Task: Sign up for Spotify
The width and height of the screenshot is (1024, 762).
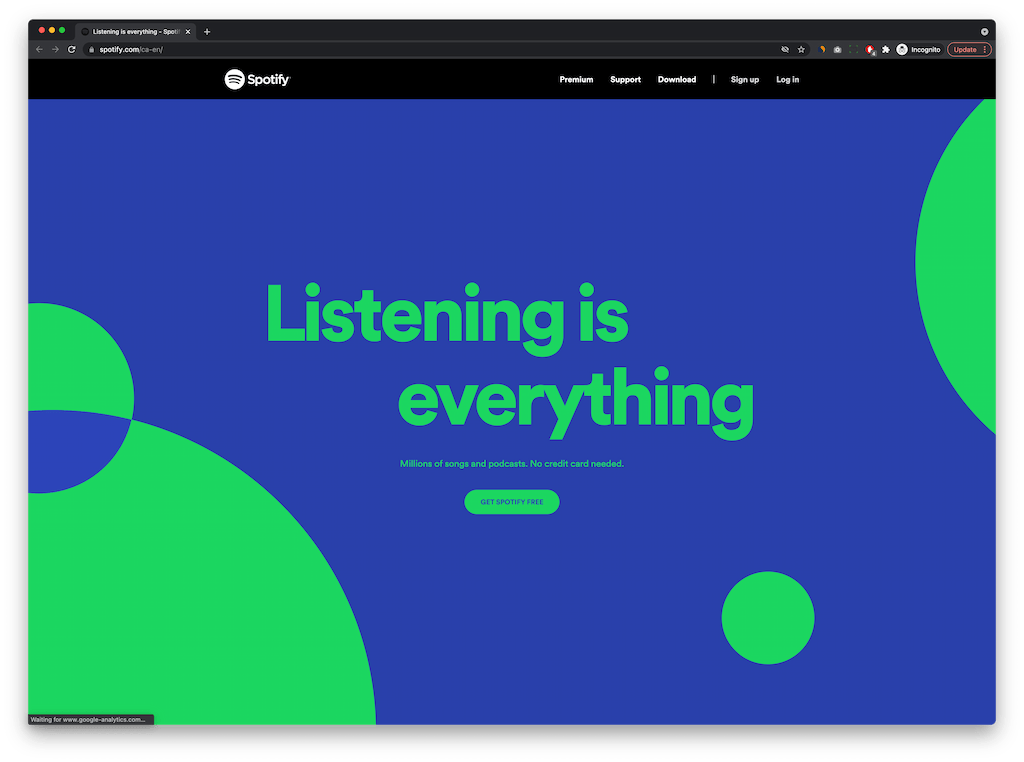Action: pyautogui.click(x=744, y=79)
